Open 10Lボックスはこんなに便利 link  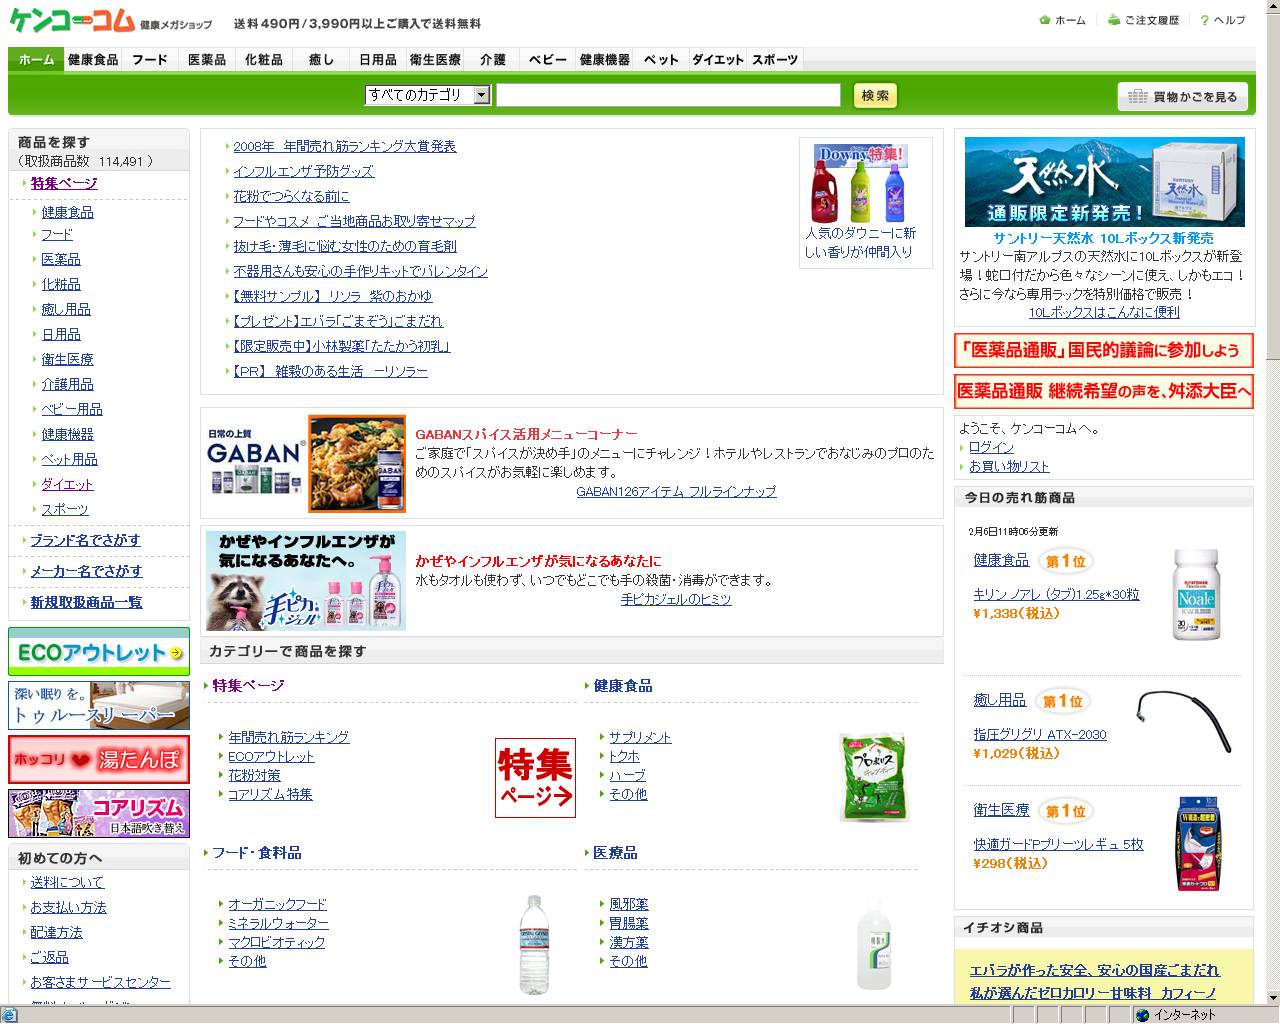pyautogui.click(x=1104, y=312)
